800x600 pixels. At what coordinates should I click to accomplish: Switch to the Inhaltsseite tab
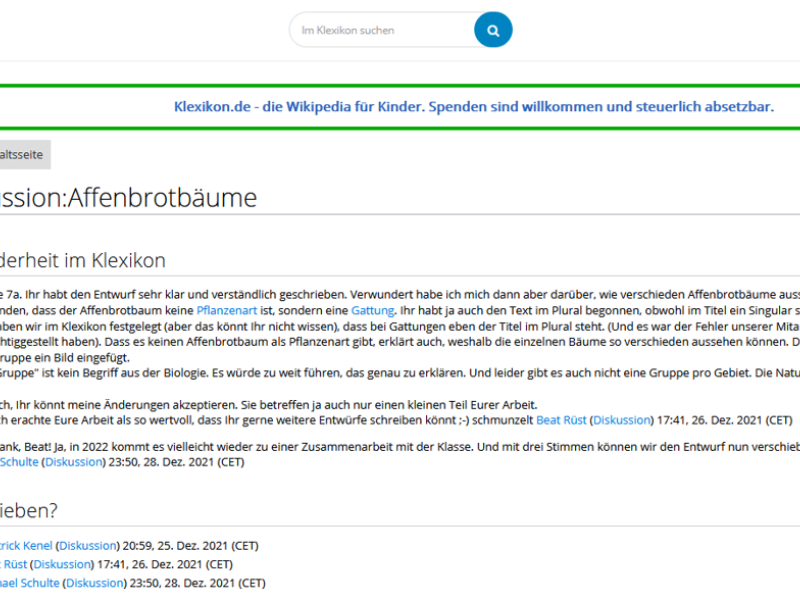click(x=22, y=155)
